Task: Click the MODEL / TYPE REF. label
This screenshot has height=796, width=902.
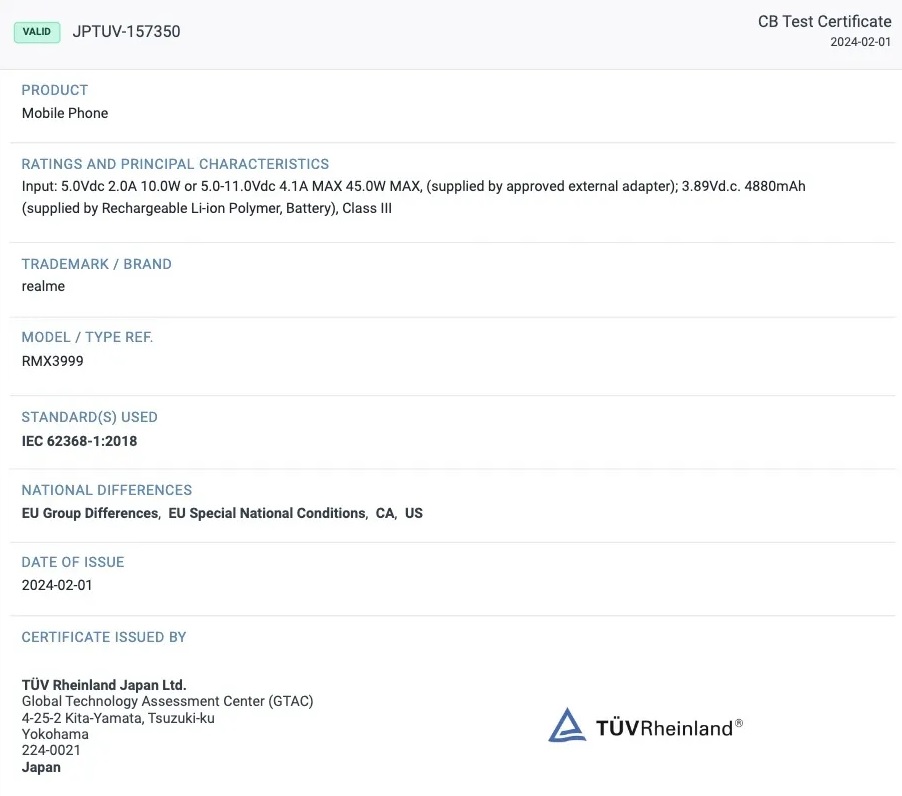Action: click(87, 337)
